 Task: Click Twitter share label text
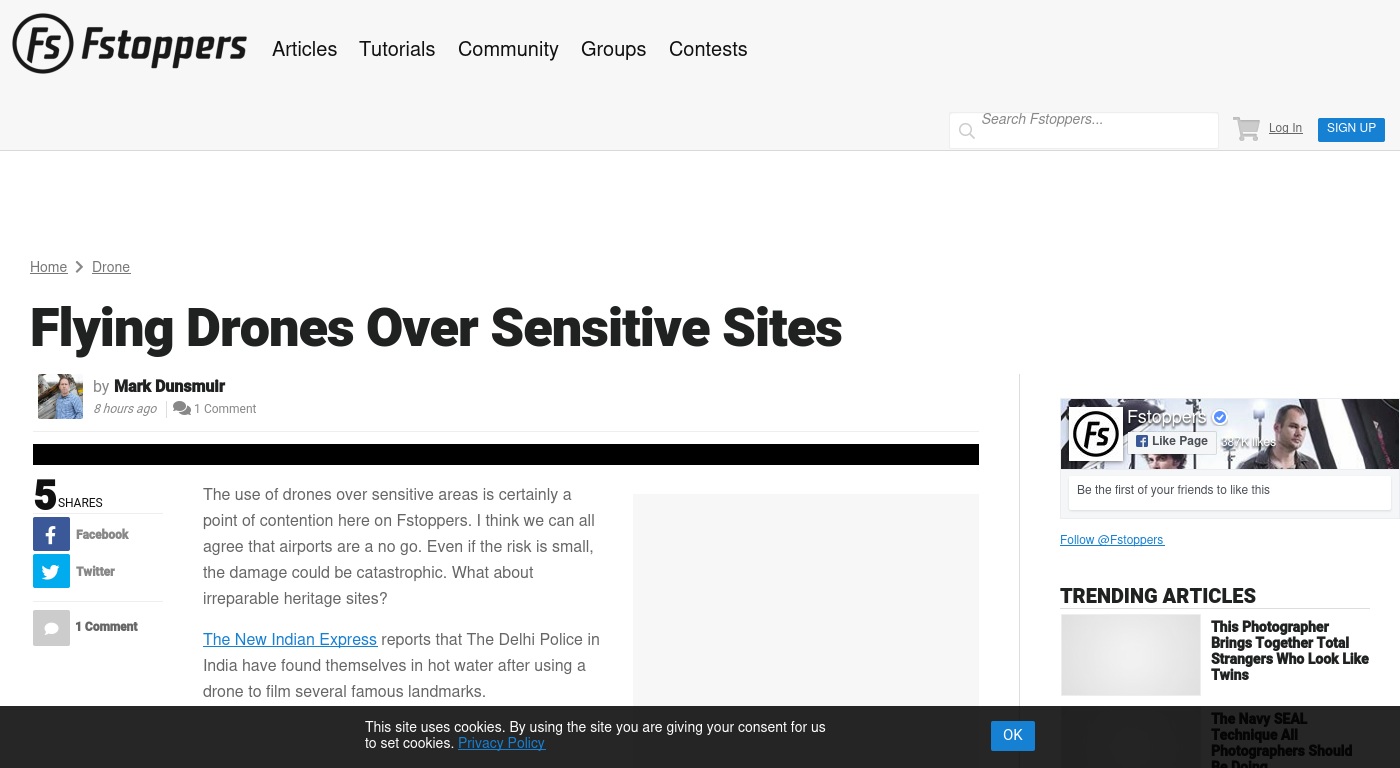tap(95, 572)
